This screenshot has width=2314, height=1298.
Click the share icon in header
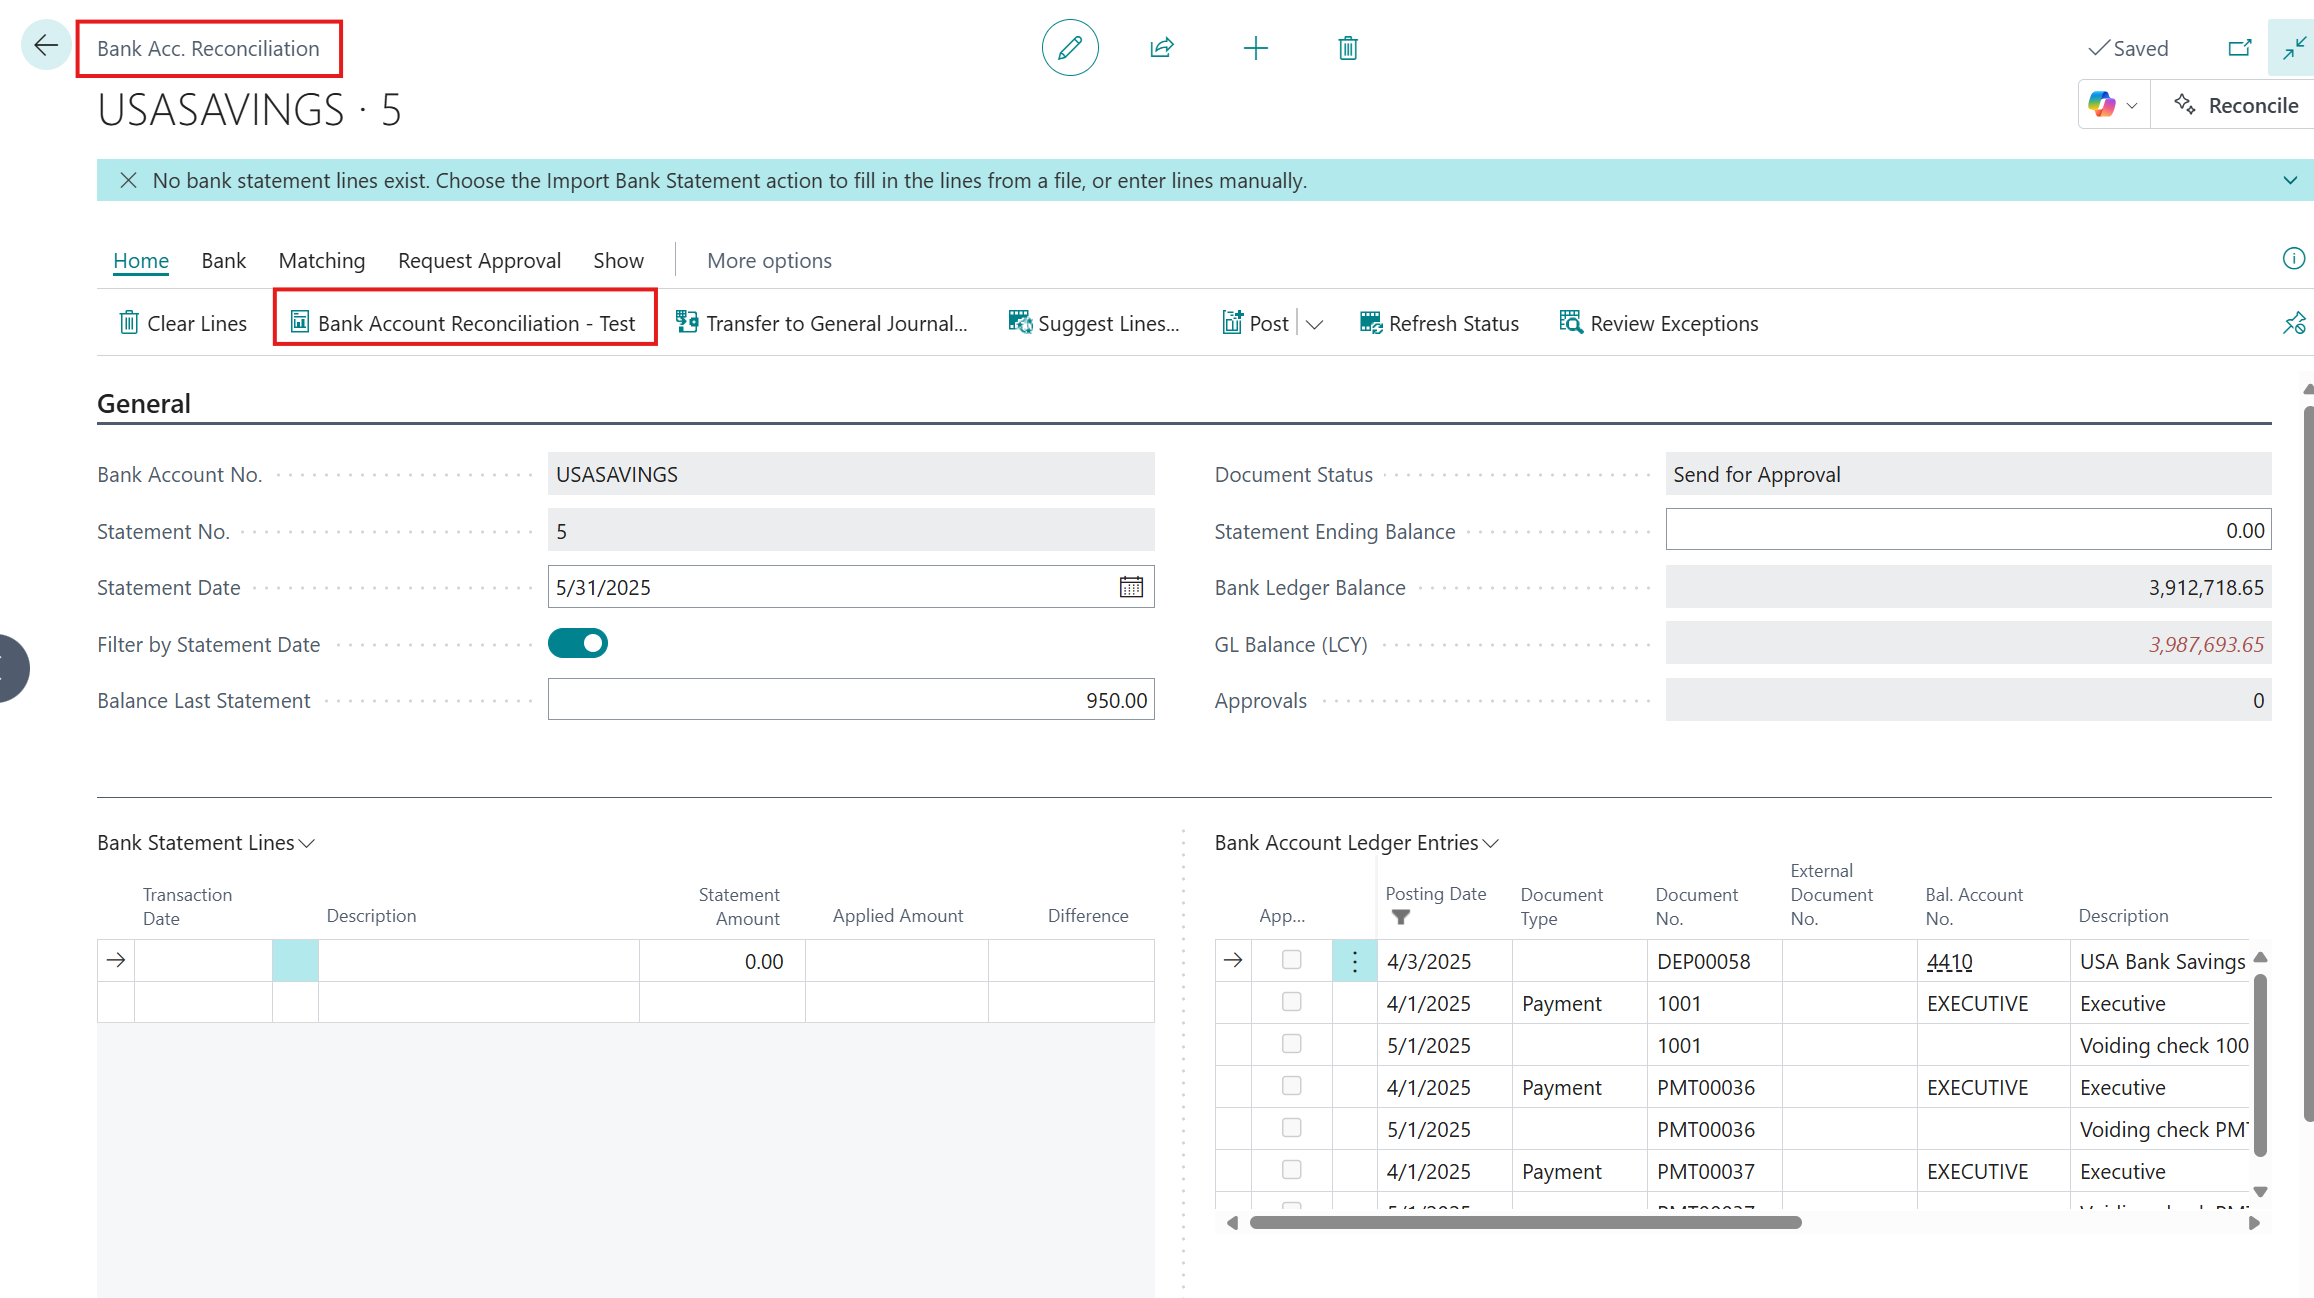1162,48
